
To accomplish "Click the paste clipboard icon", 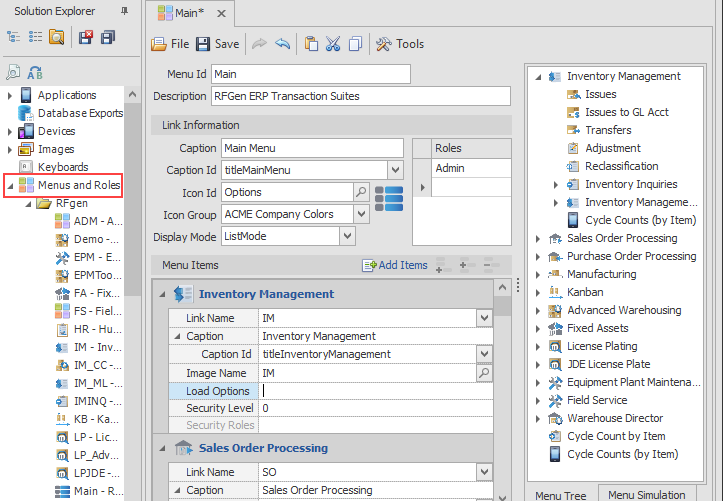I will 311,44.
